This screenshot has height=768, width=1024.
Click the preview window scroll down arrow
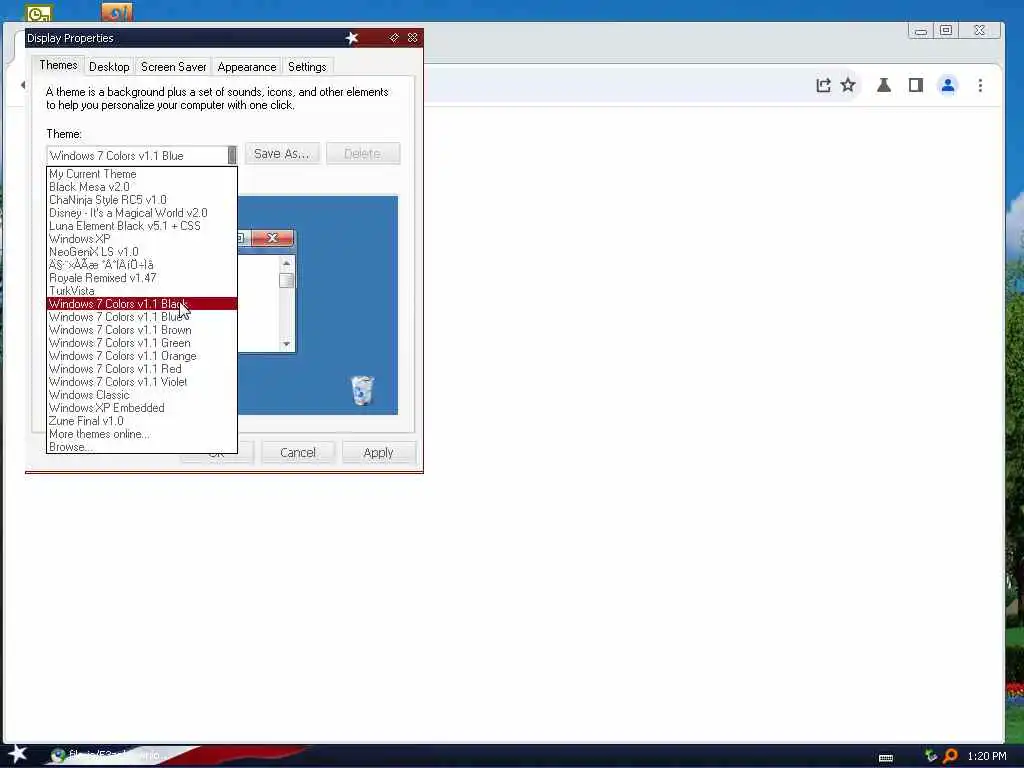point(286,344)
